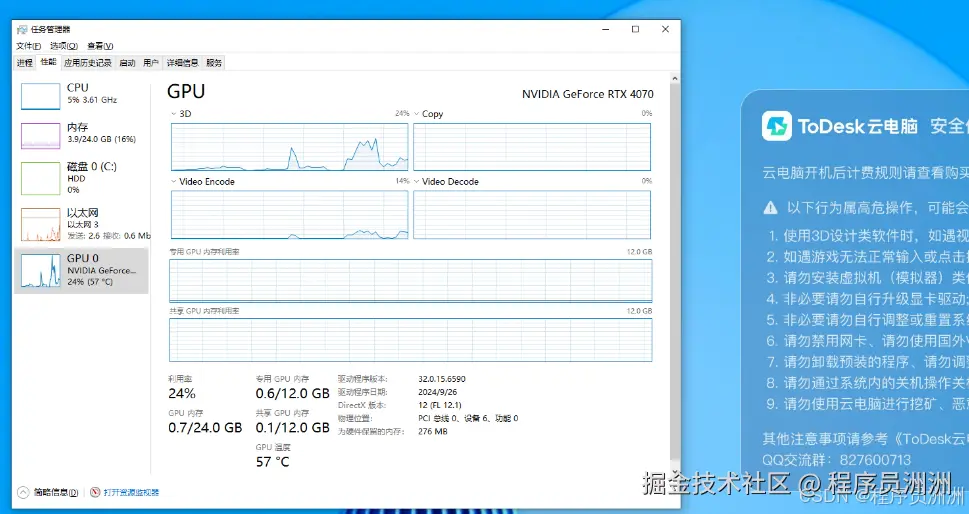Select the 磁盘 0 (C:) thumbnail graph
969x514 pixels.
pos(41,179)
